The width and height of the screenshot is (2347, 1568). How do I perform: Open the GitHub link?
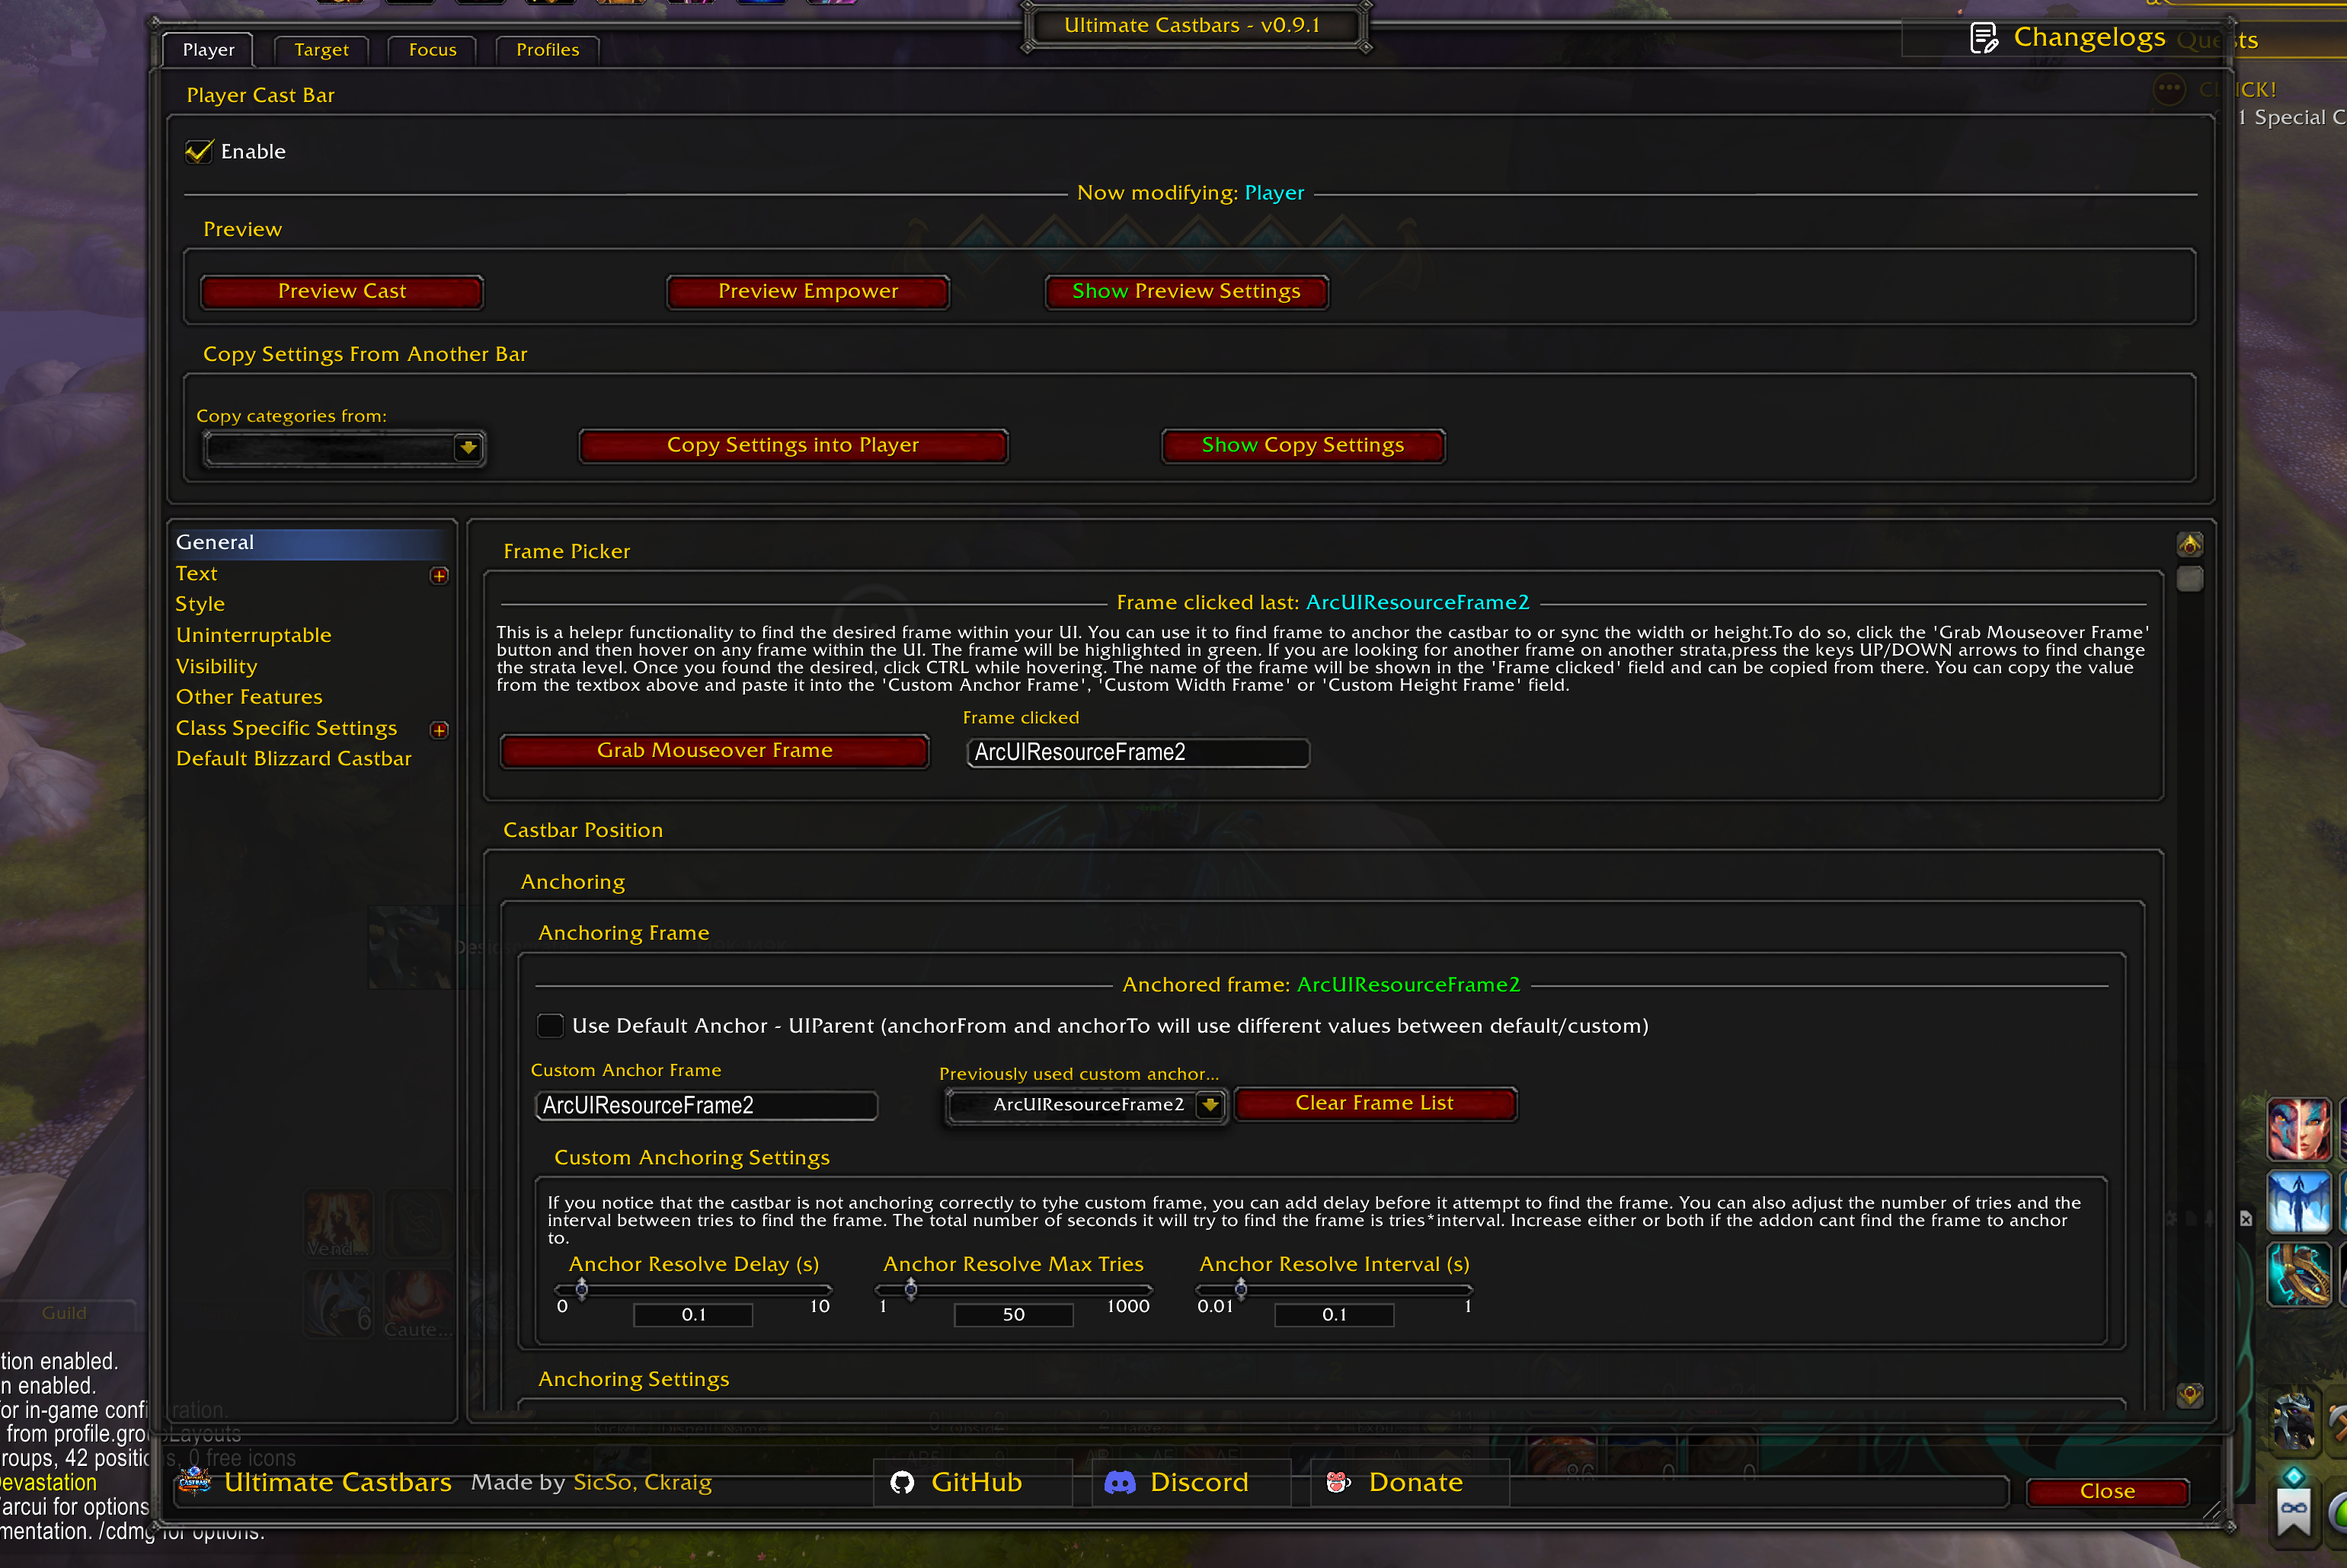[972, 1482]
